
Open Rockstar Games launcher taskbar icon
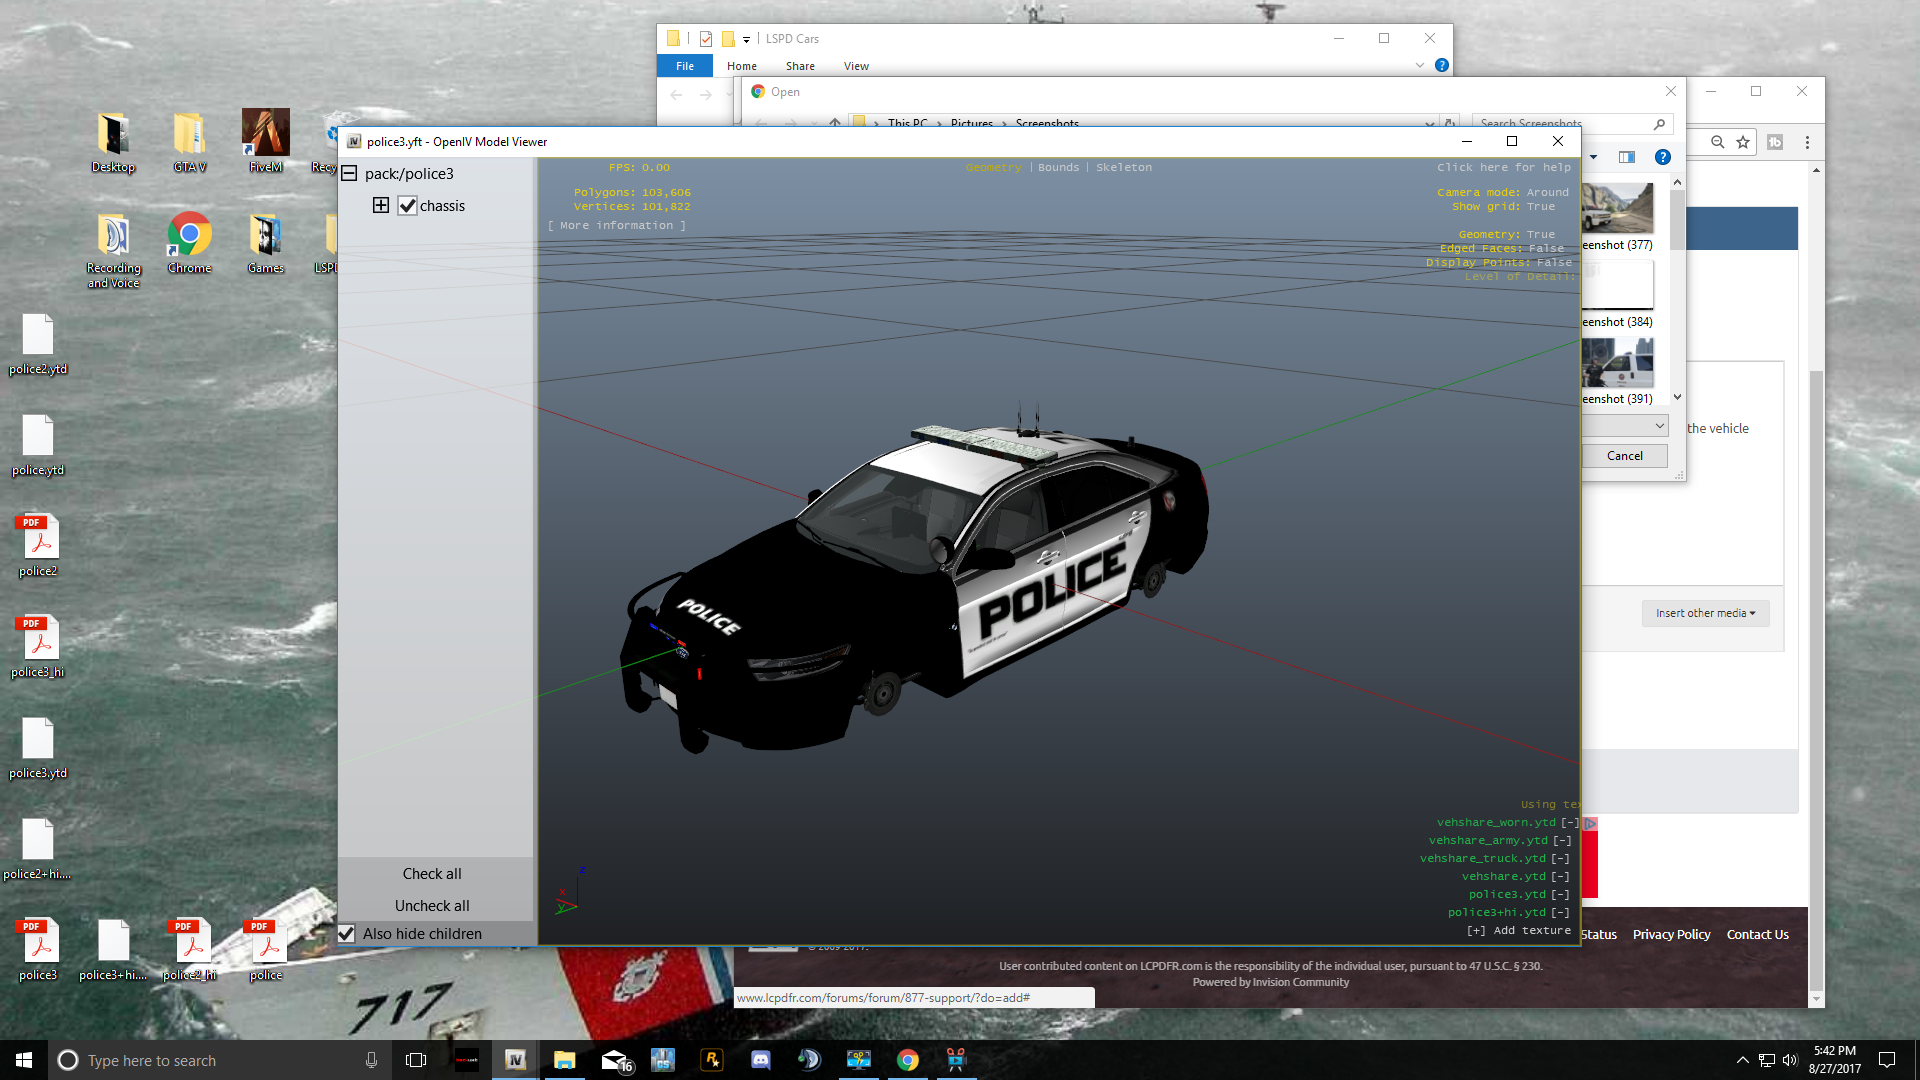click(712, 1060)
